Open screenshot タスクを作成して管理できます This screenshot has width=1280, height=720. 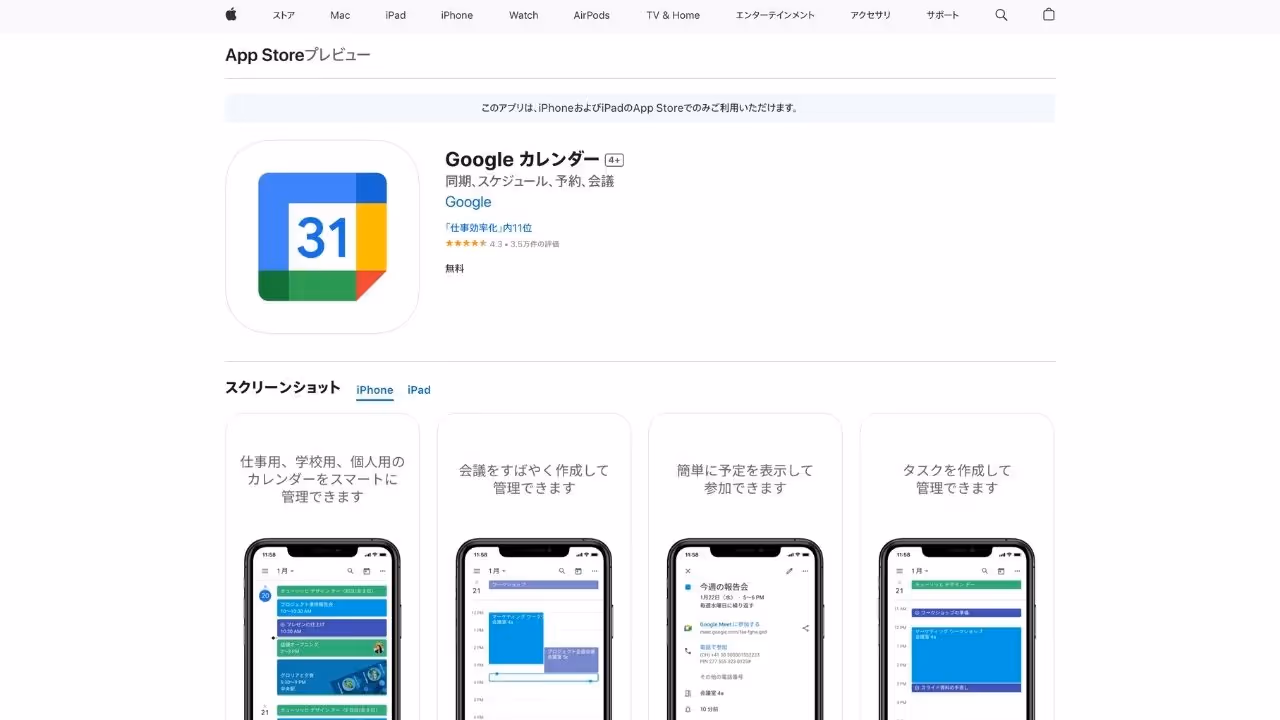click(957, 567)
